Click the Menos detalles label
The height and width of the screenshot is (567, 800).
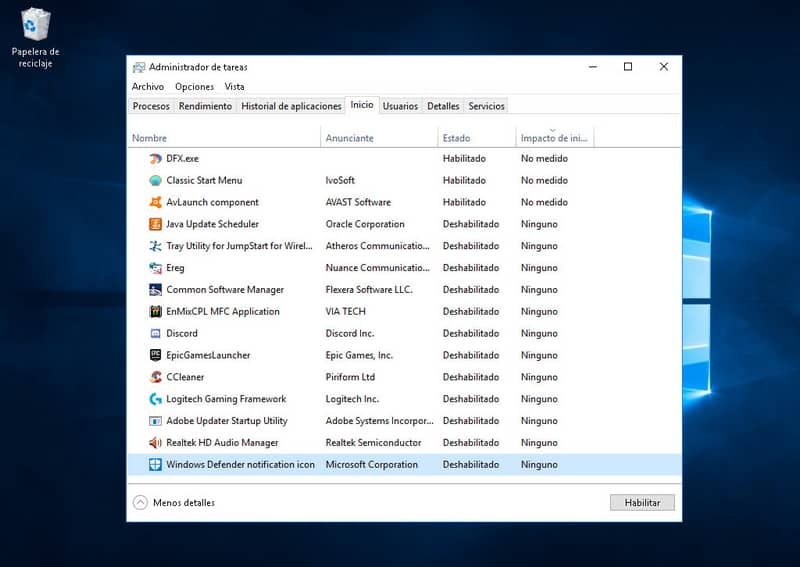click(184, 503)
